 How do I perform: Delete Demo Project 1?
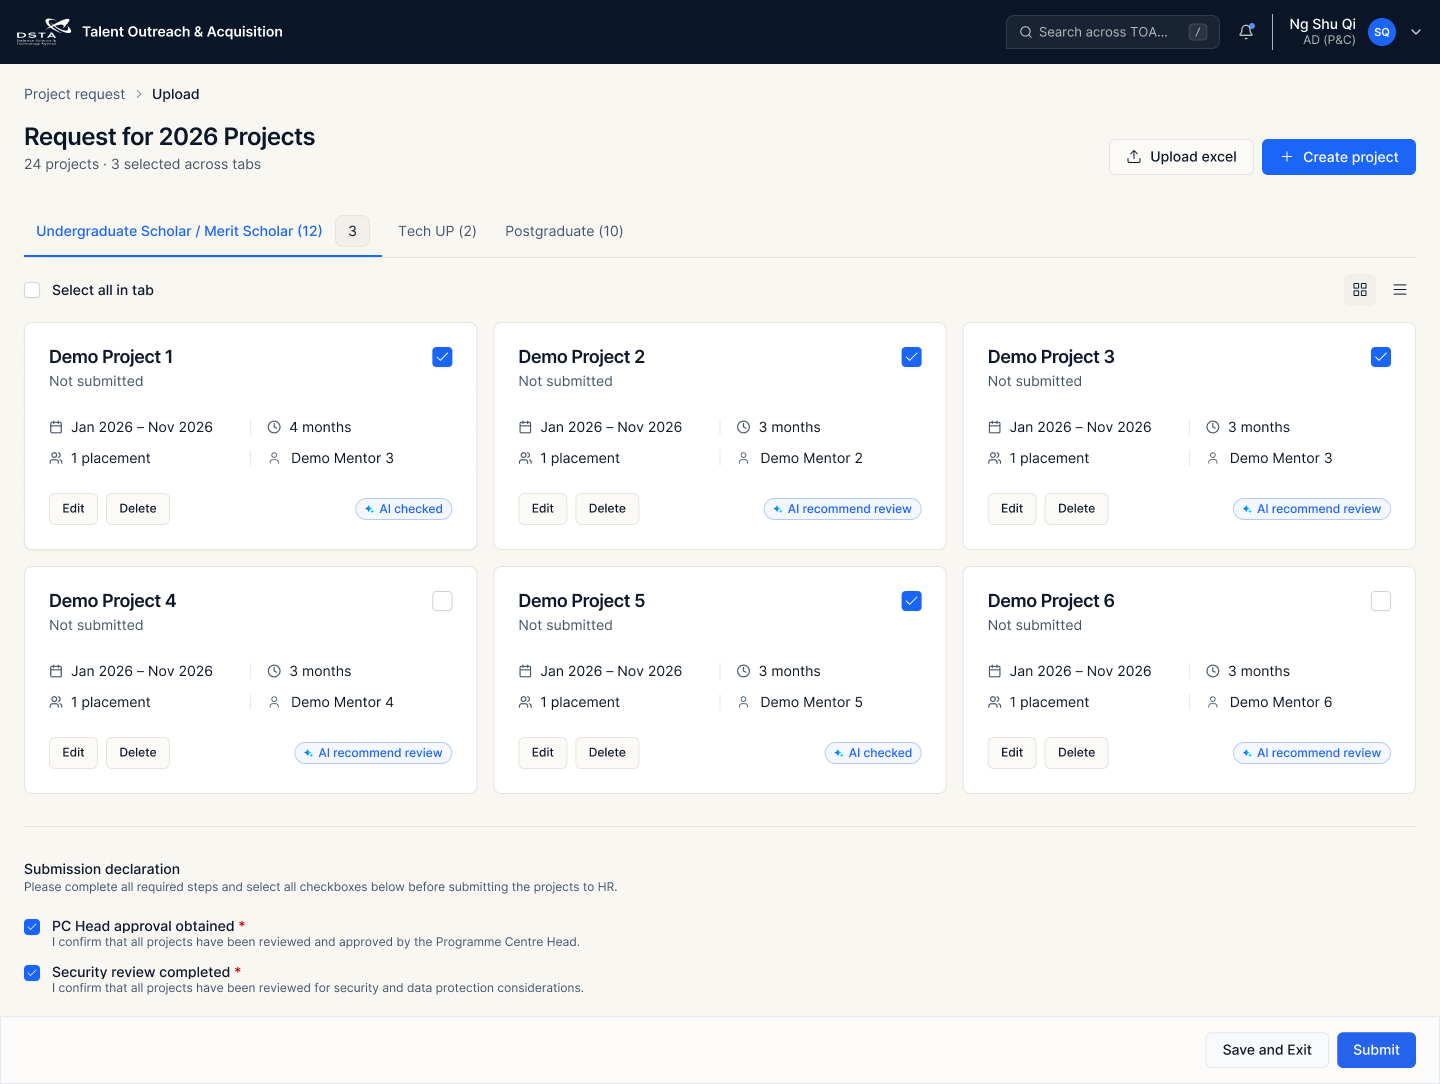138,509
